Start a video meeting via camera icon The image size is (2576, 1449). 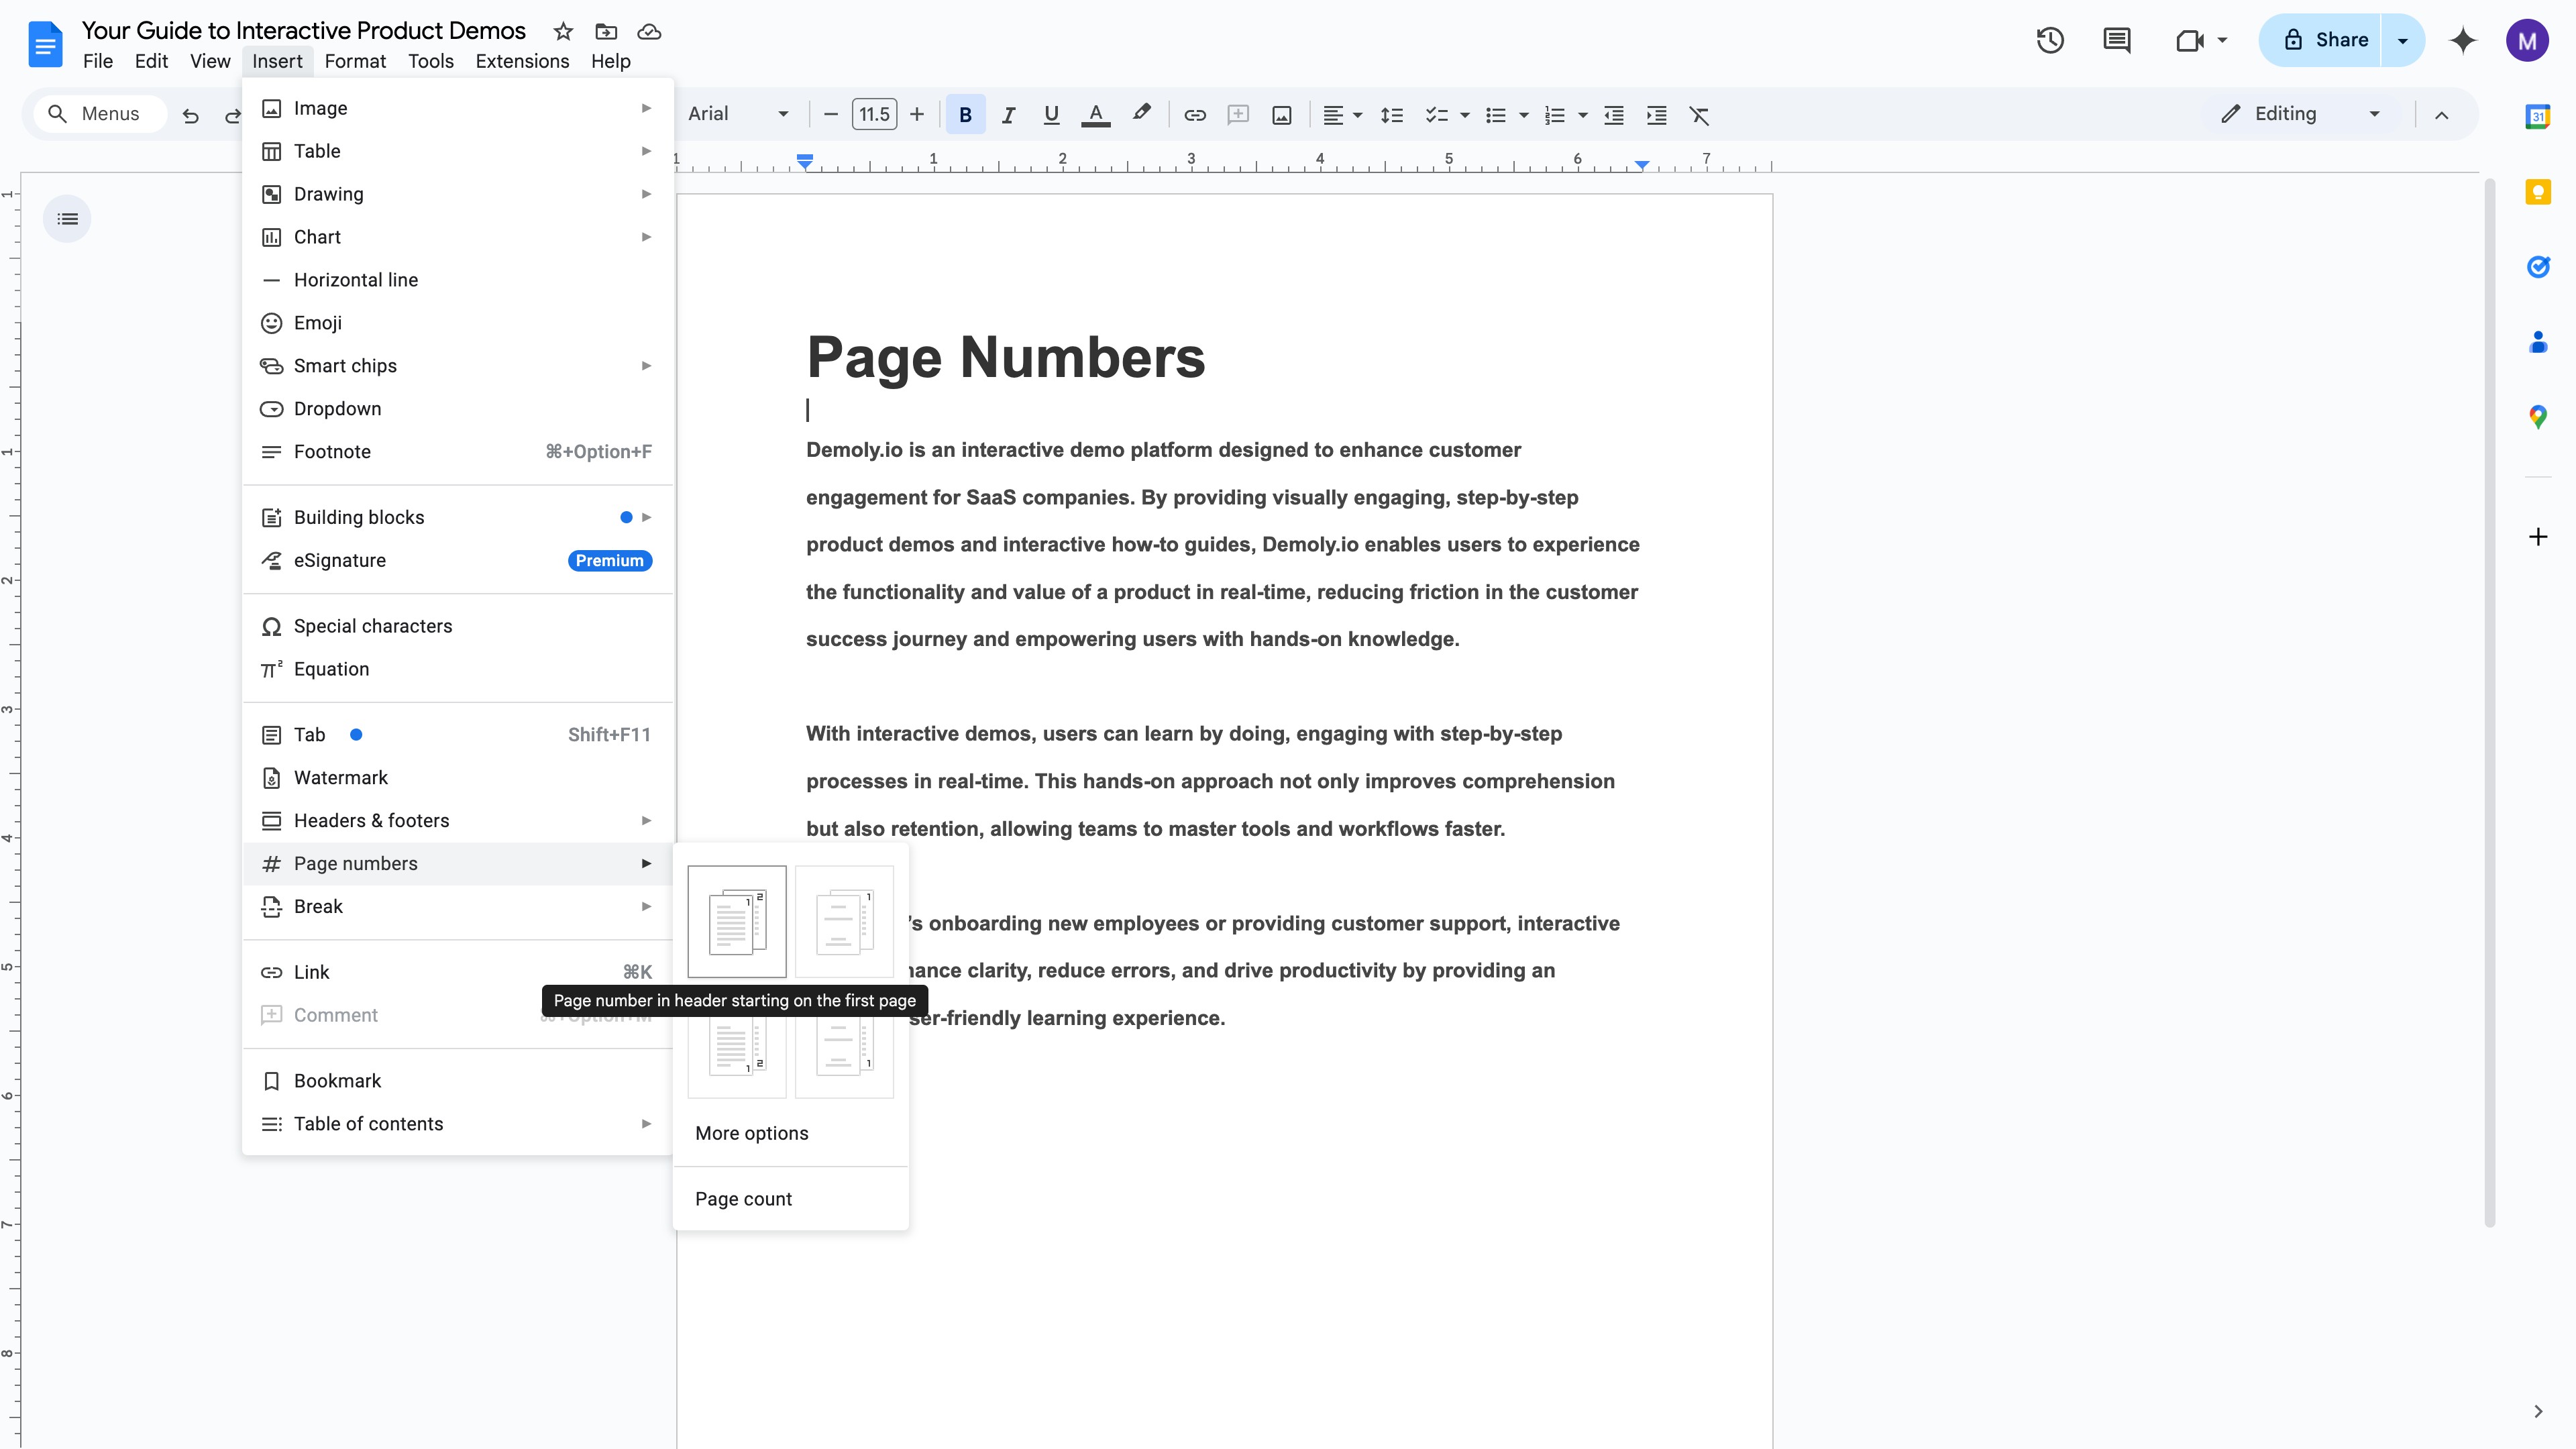(x=2190, y=40)
